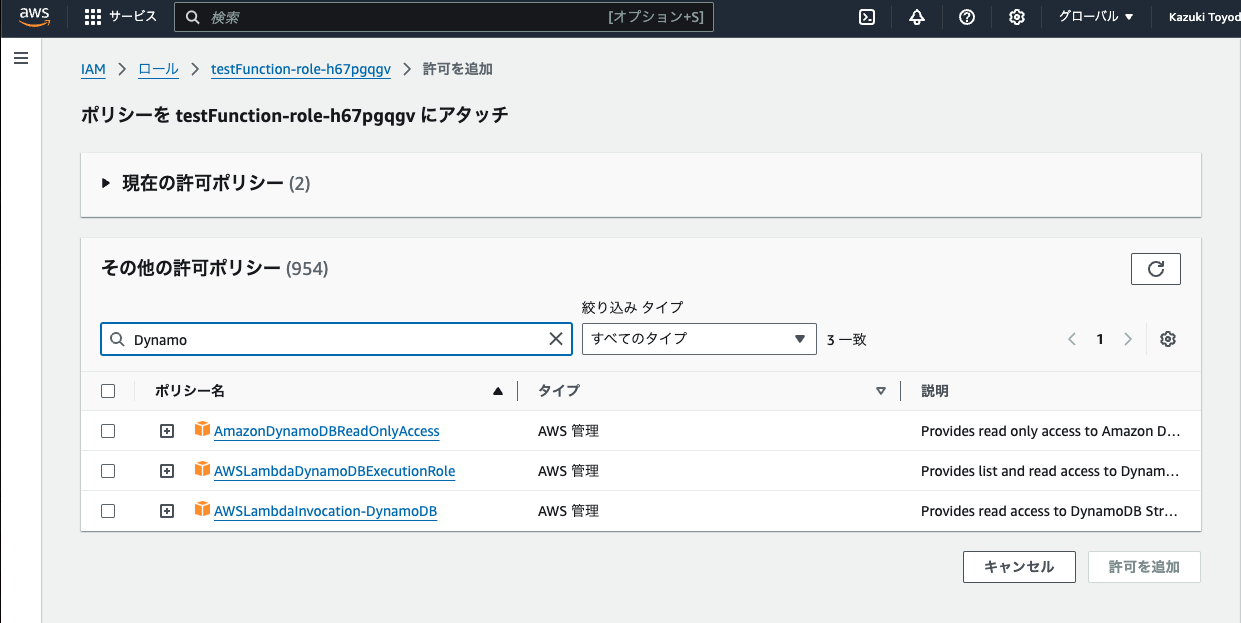The width and height of the screenshot is (1241, 623).
Task: Launch CloudShell terminal icon
Action: click(868, 17)
